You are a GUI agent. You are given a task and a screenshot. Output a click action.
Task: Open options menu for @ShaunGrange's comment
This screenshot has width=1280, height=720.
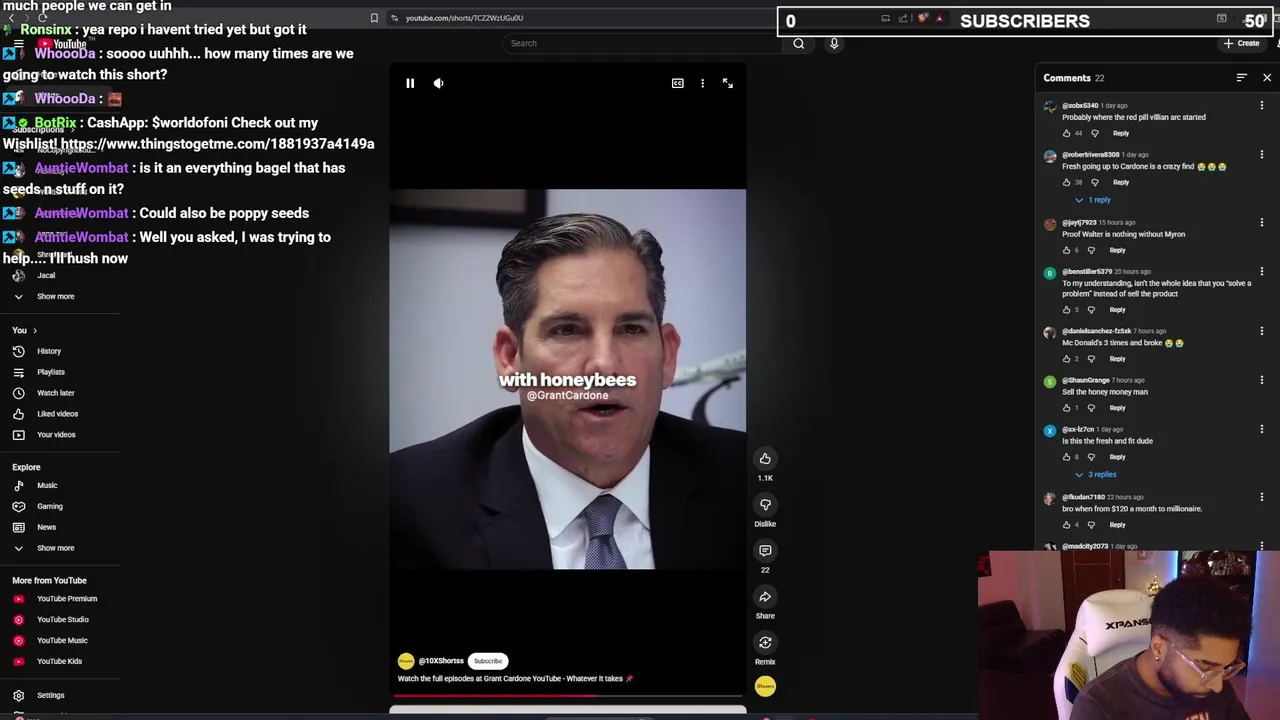pos(1262,380)
